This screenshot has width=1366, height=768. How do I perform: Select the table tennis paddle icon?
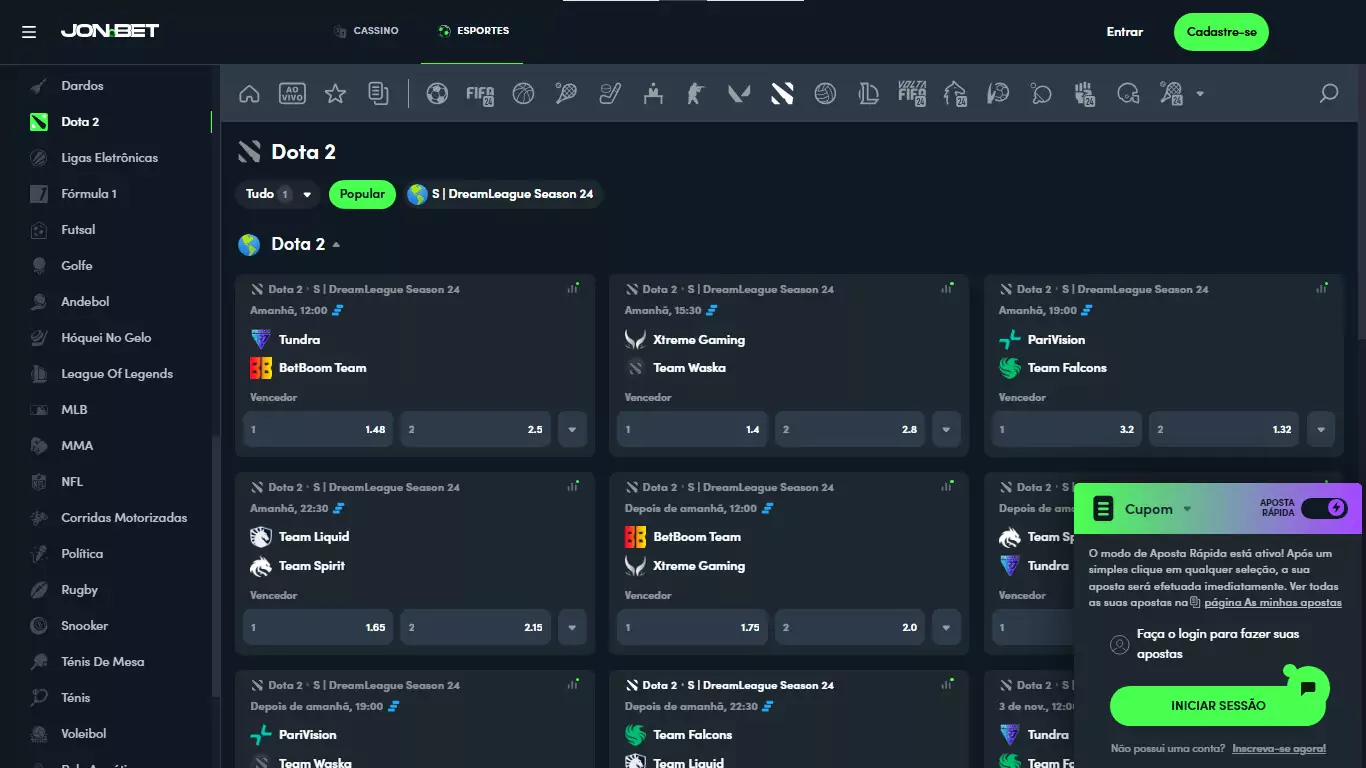pyautogui.click(x=1041, y=94)
